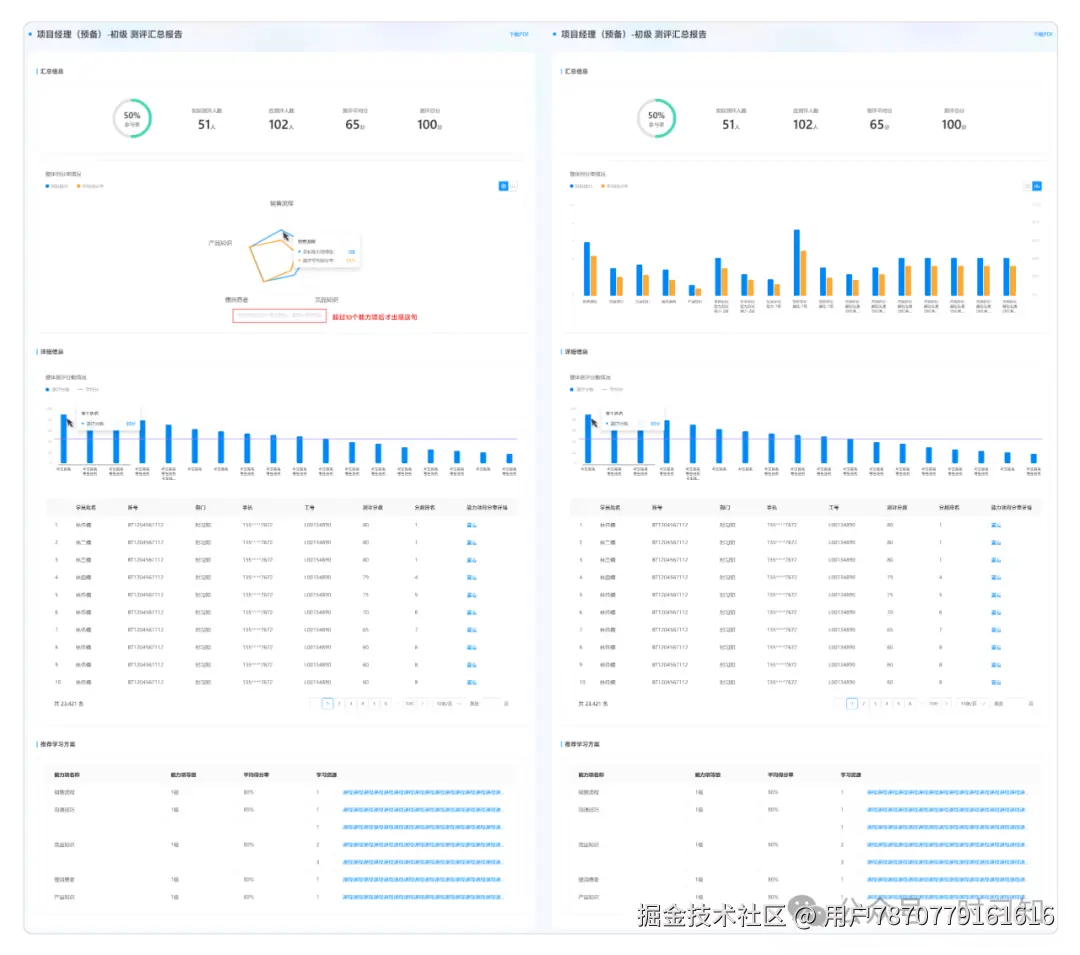The height and width of the screenshot is (955, 1080).
Task: Click first blue bar in left detail chart
Action: tap(64, 439)
